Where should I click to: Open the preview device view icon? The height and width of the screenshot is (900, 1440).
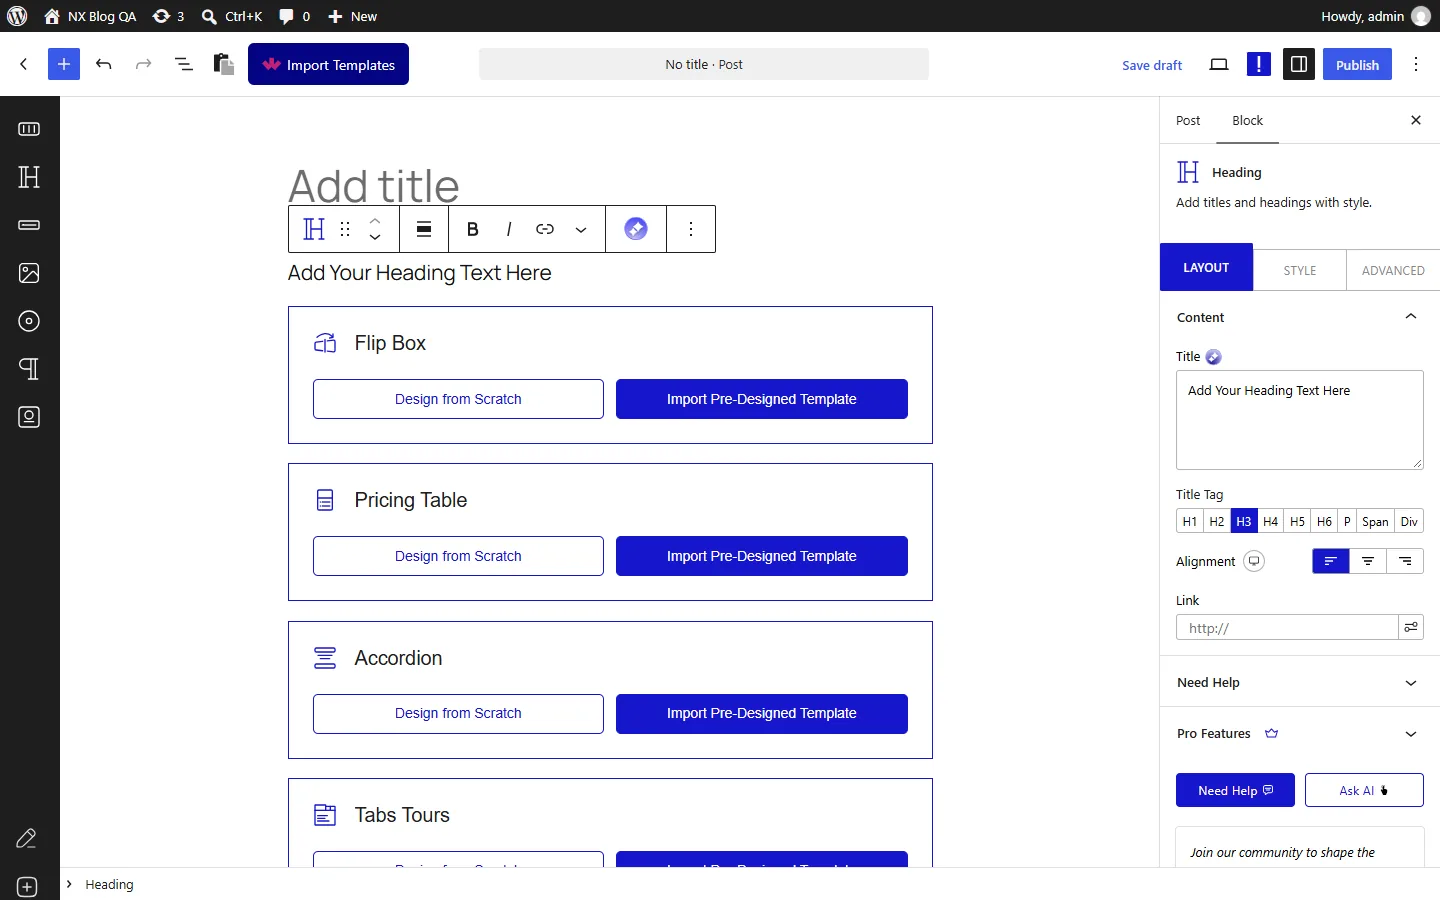1219,65
